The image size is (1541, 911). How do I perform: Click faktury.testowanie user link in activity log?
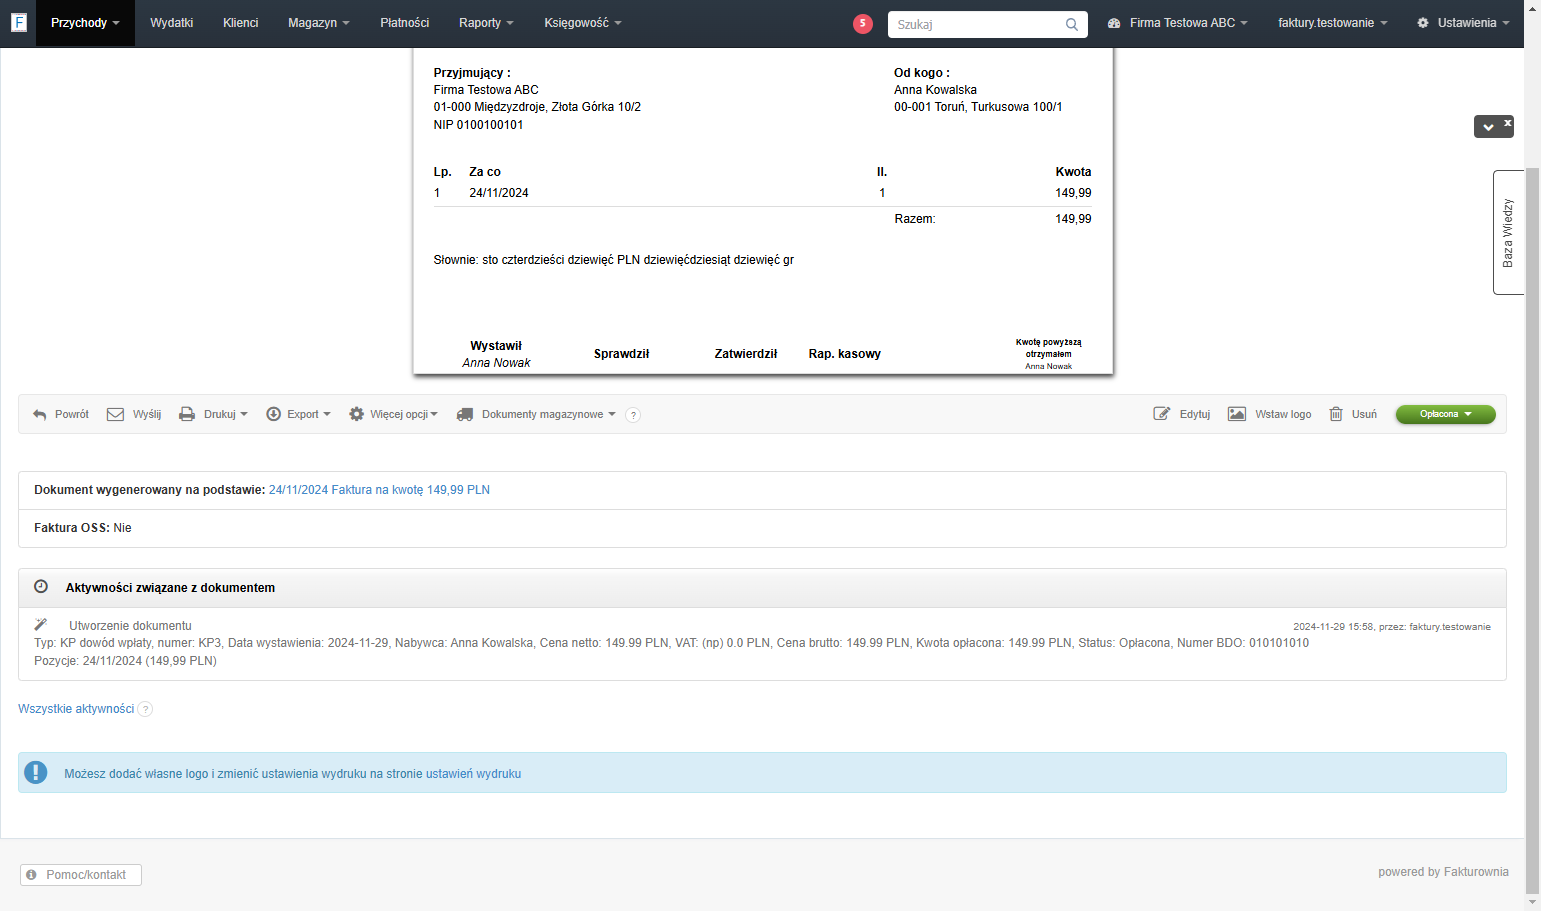tap(1450, 627)
